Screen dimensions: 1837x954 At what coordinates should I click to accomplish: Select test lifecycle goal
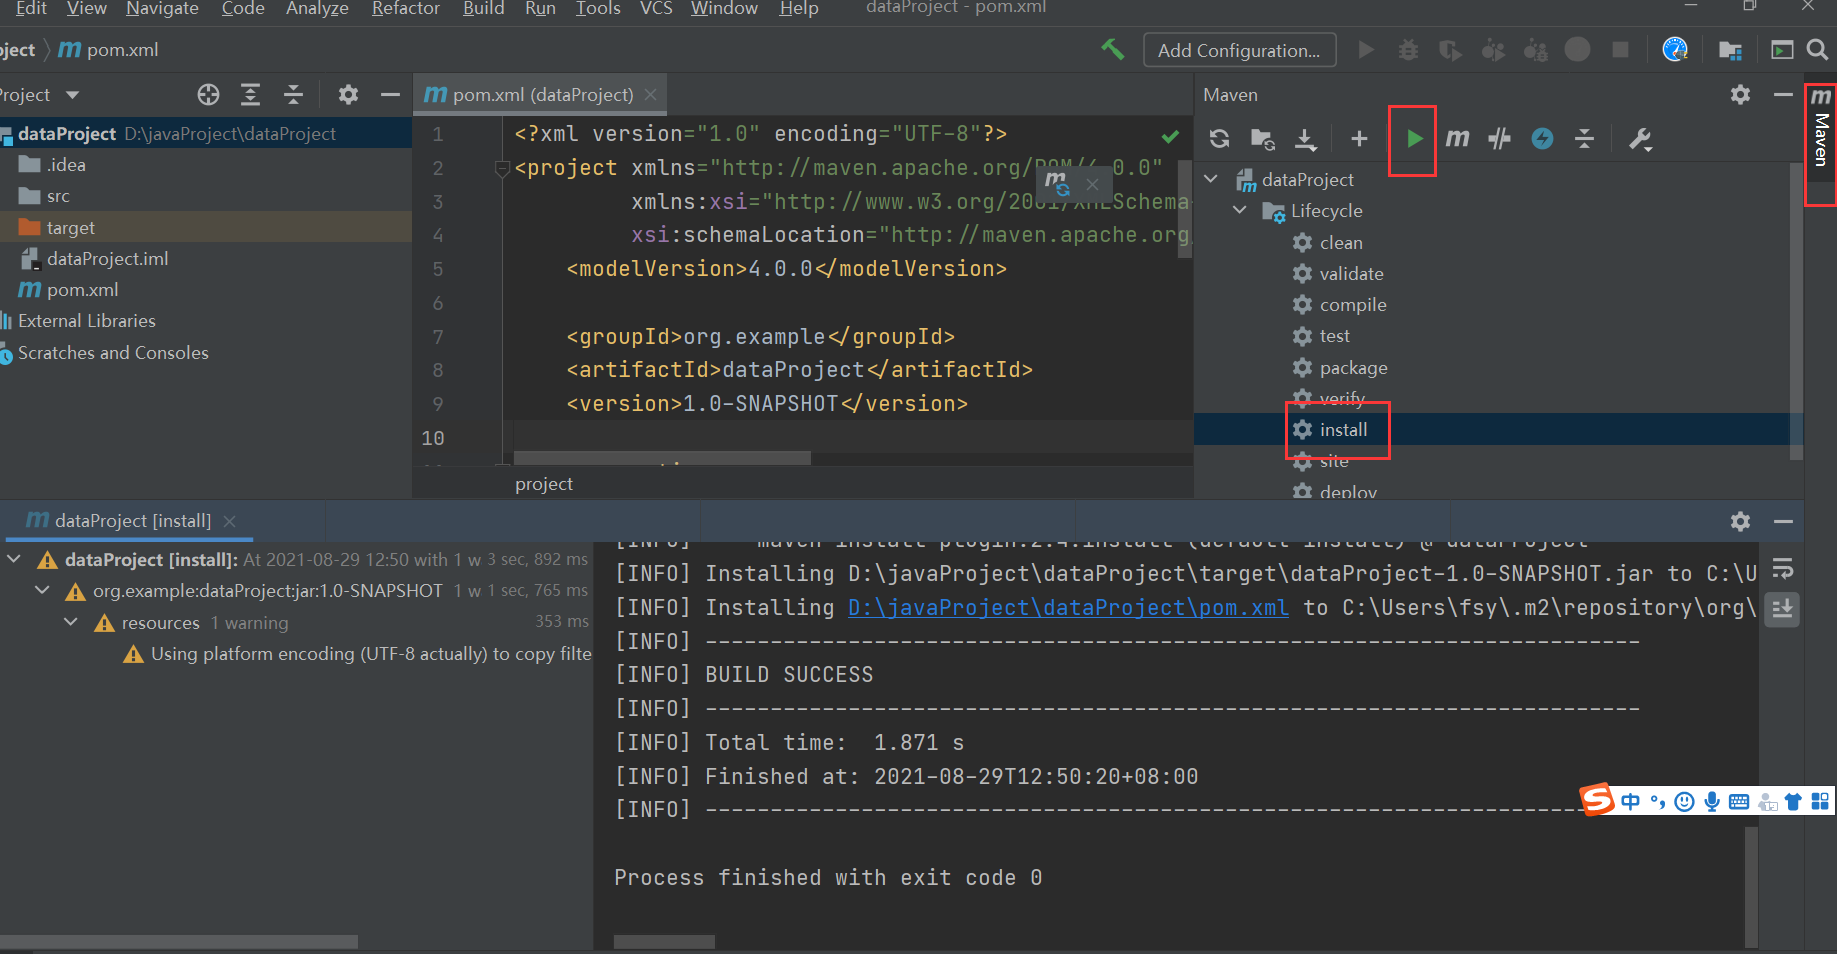(x=1334, y=335)
